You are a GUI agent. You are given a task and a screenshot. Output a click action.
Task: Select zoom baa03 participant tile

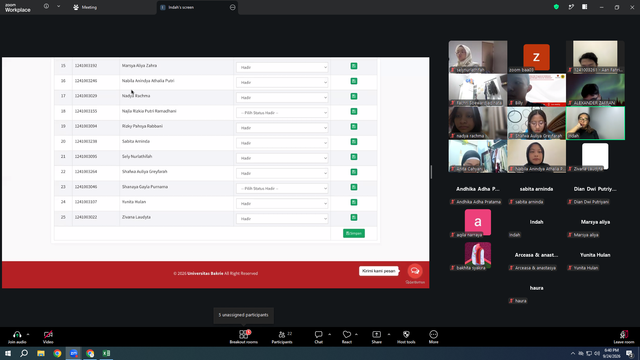coord(536,57)
